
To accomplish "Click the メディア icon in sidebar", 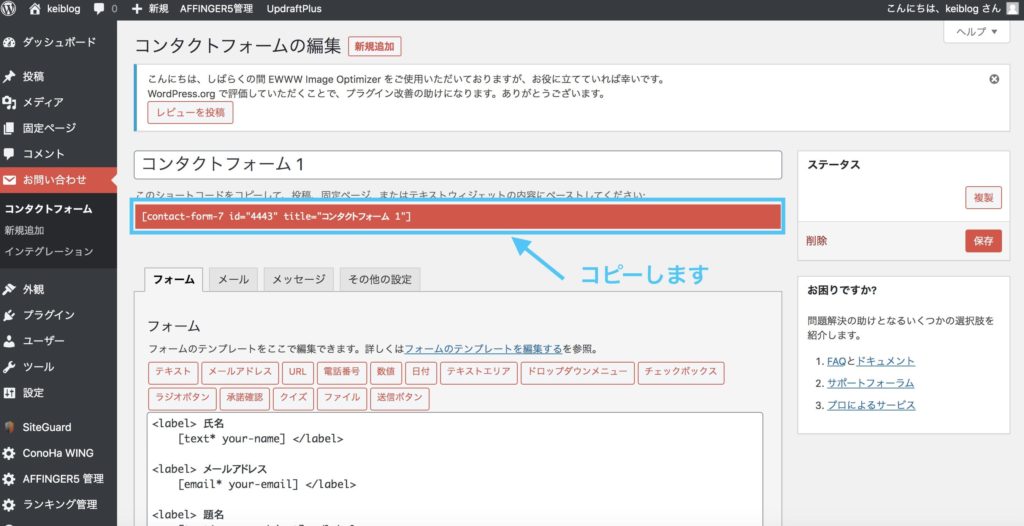I will pos(9,103).
